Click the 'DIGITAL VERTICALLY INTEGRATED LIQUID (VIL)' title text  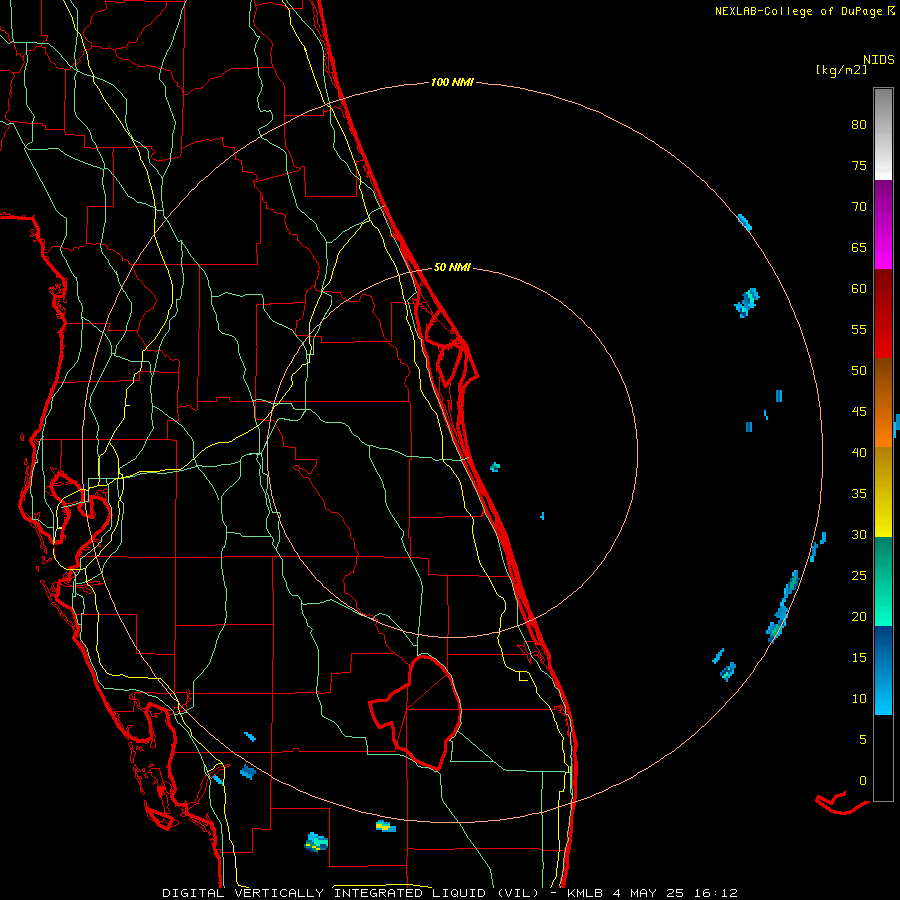[351, 893]
